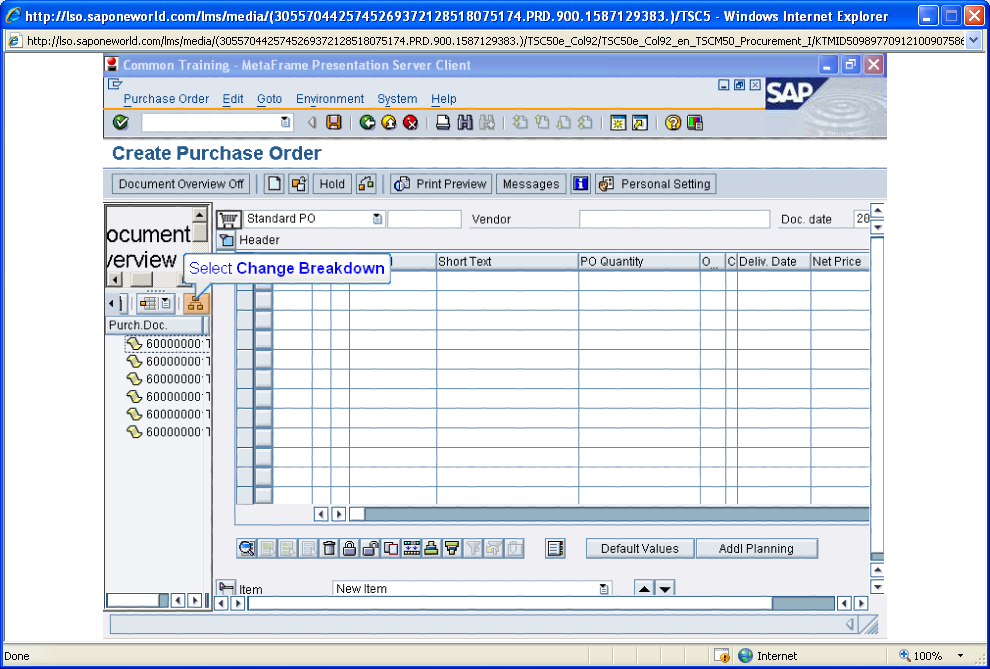Click the stamp icon in item toolbar
Image resolution: width=990 pixels, height=669 pixels.
[431, 548]
